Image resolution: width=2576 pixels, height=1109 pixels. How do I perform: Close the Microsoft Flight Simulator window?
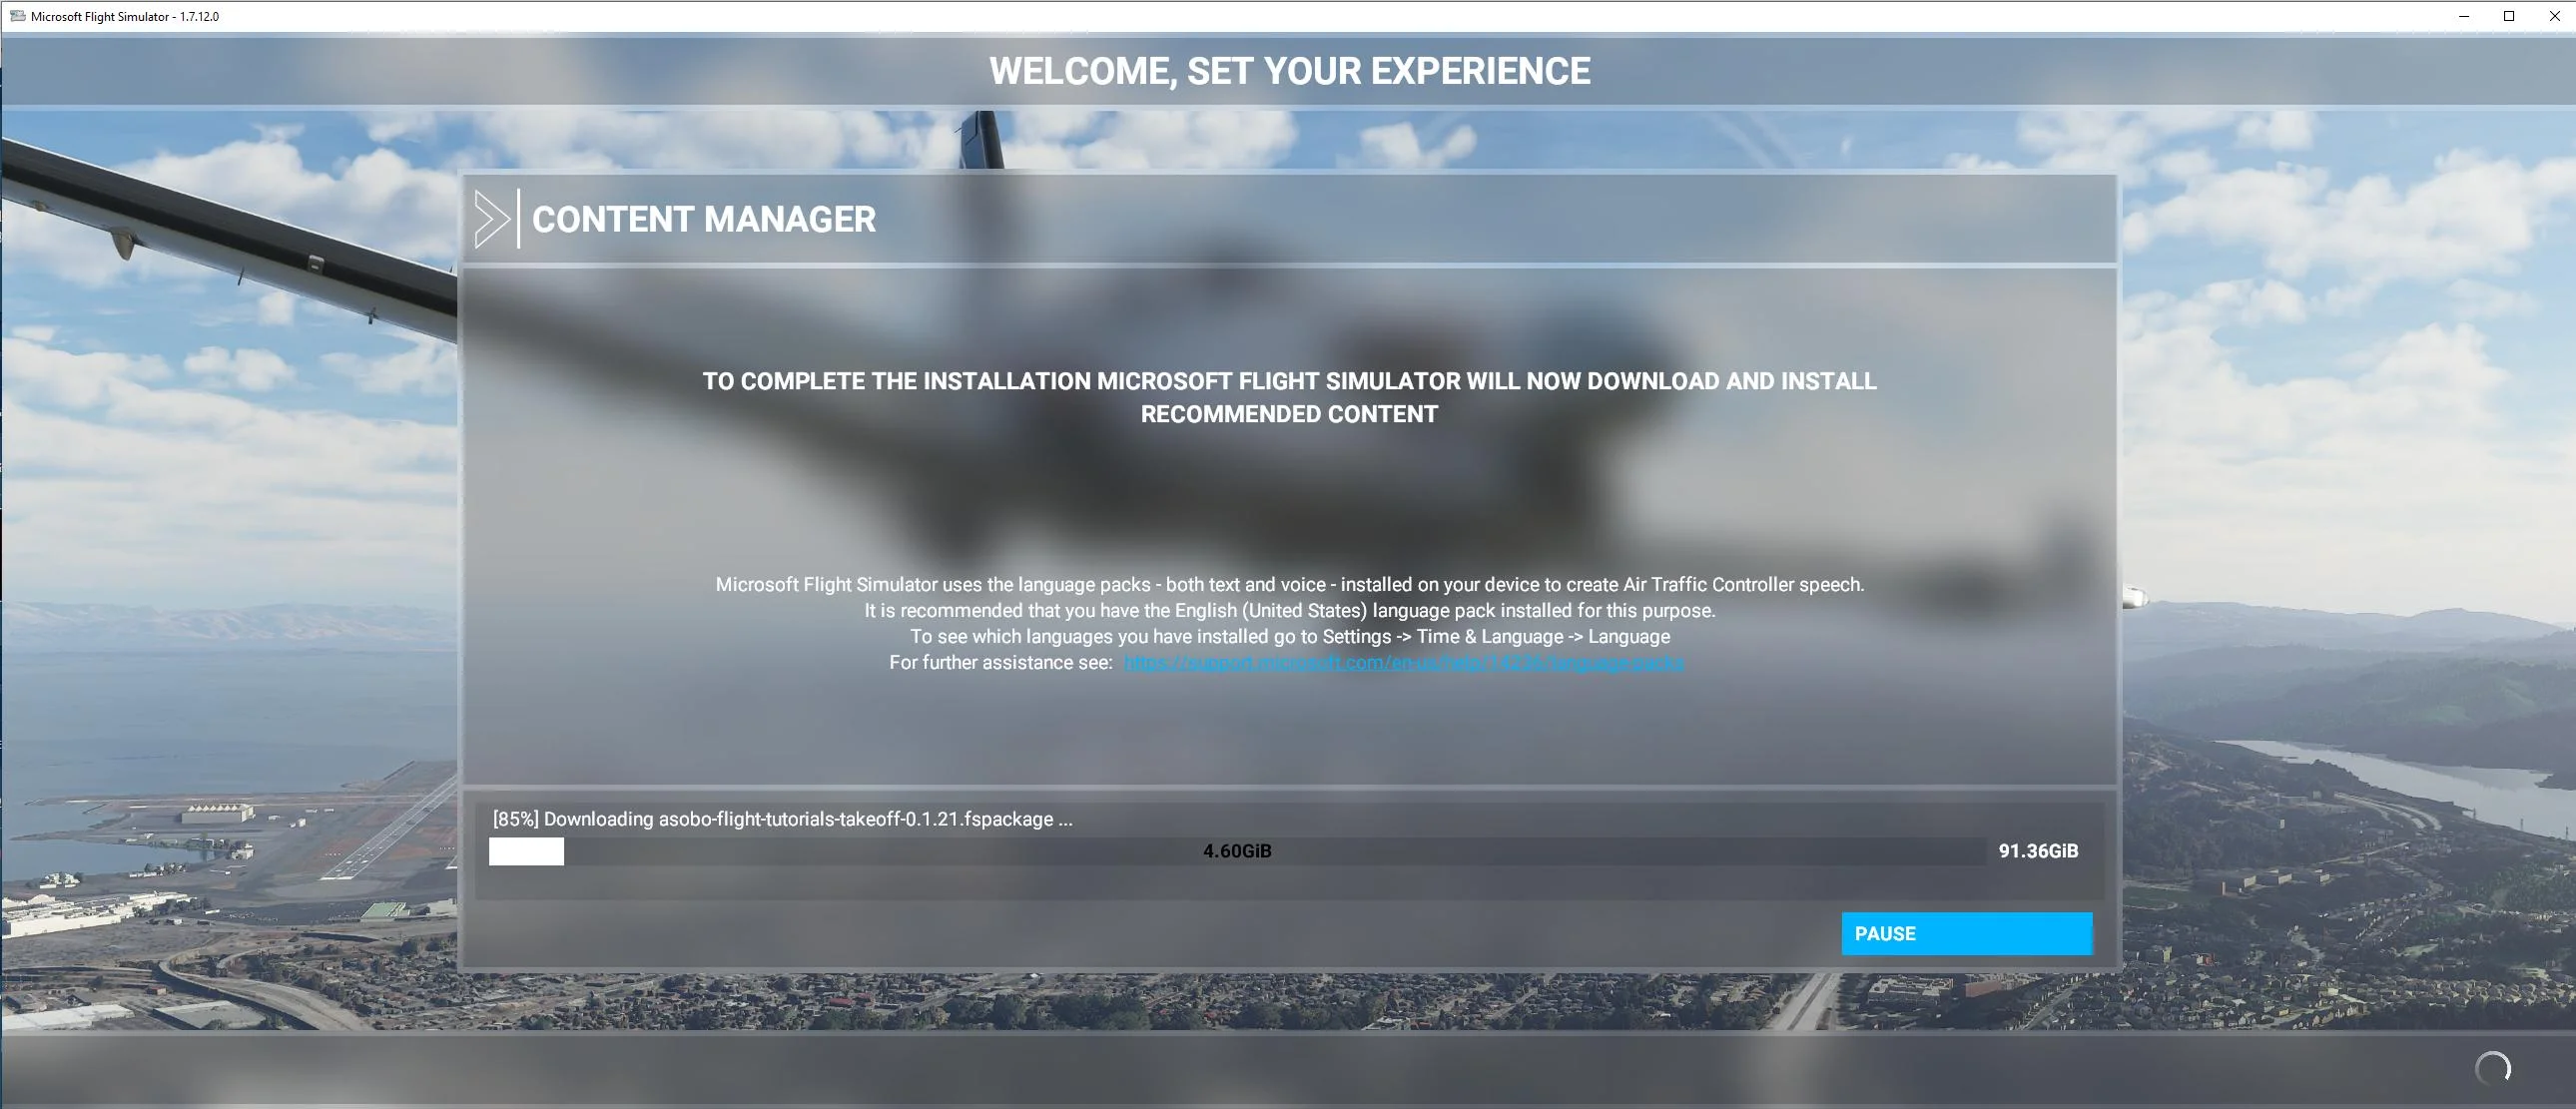coord(2554,16)
